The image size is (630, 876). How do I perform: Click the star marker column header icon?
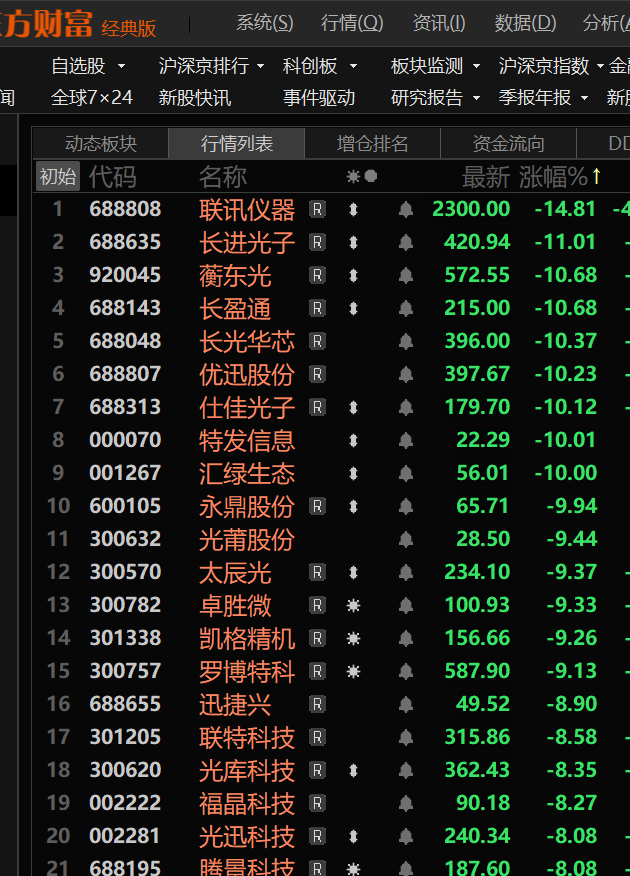coord(353,177)
